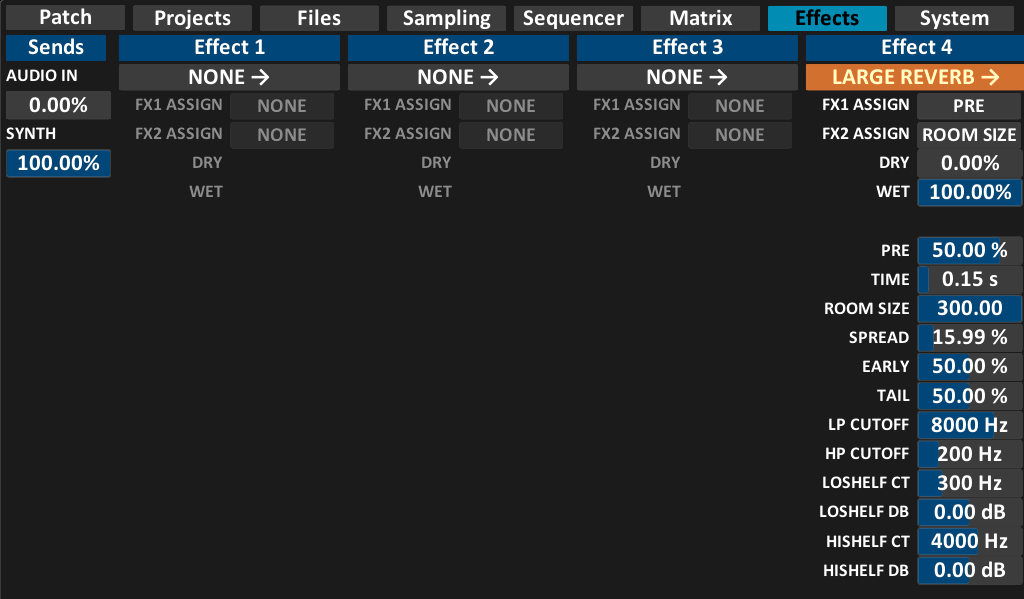The height and width of the screenshot is (599, 1024).
Task: Change the LP CUTOFF frequency slider
Action: 969,425
